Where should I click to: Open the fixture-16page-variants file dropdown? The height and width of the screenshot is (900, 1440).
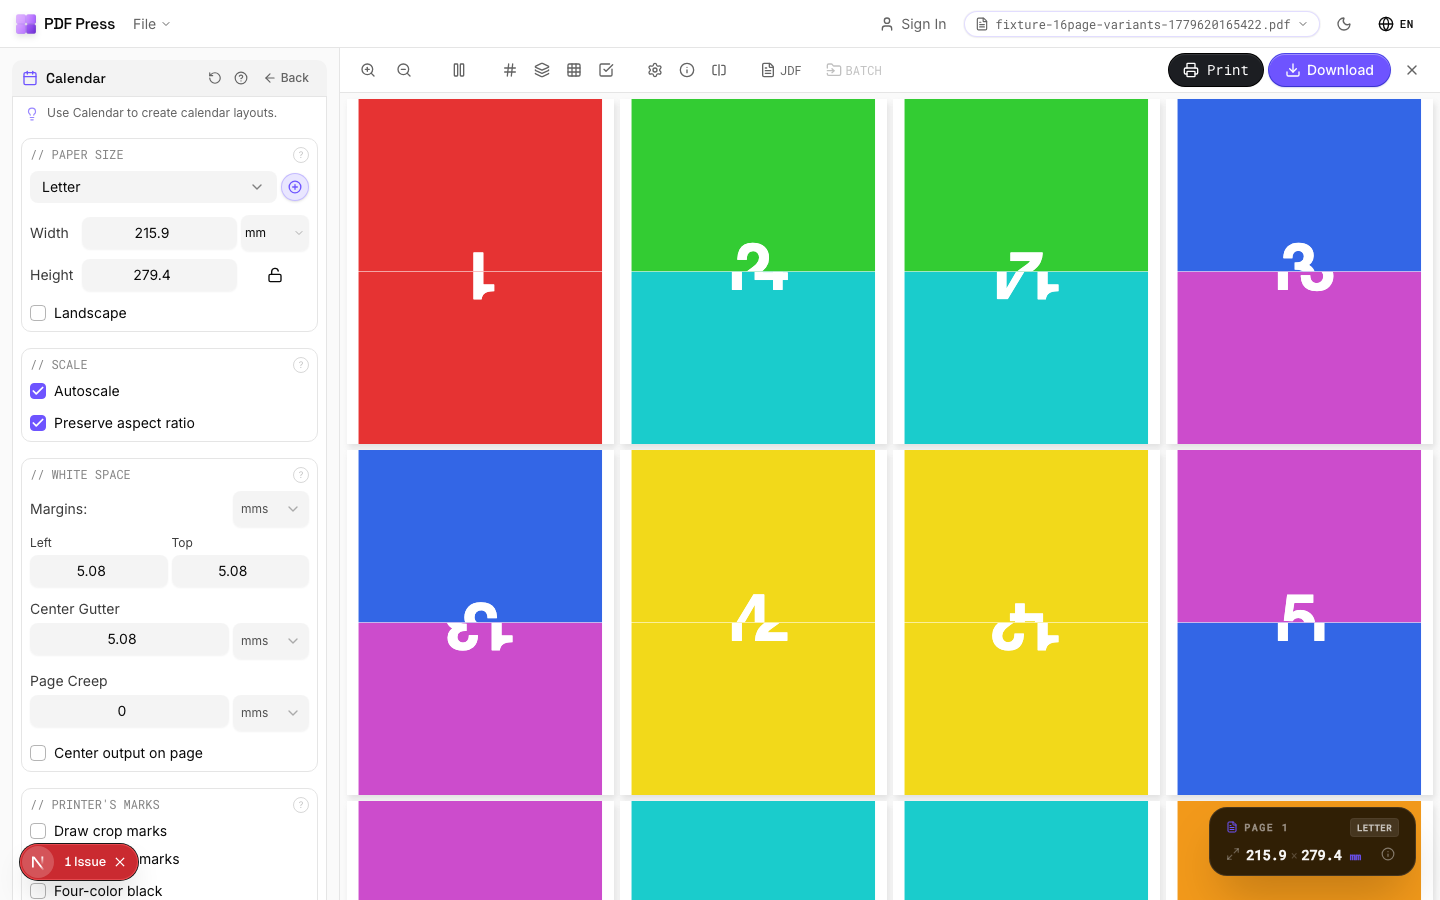click(1142, 24)
